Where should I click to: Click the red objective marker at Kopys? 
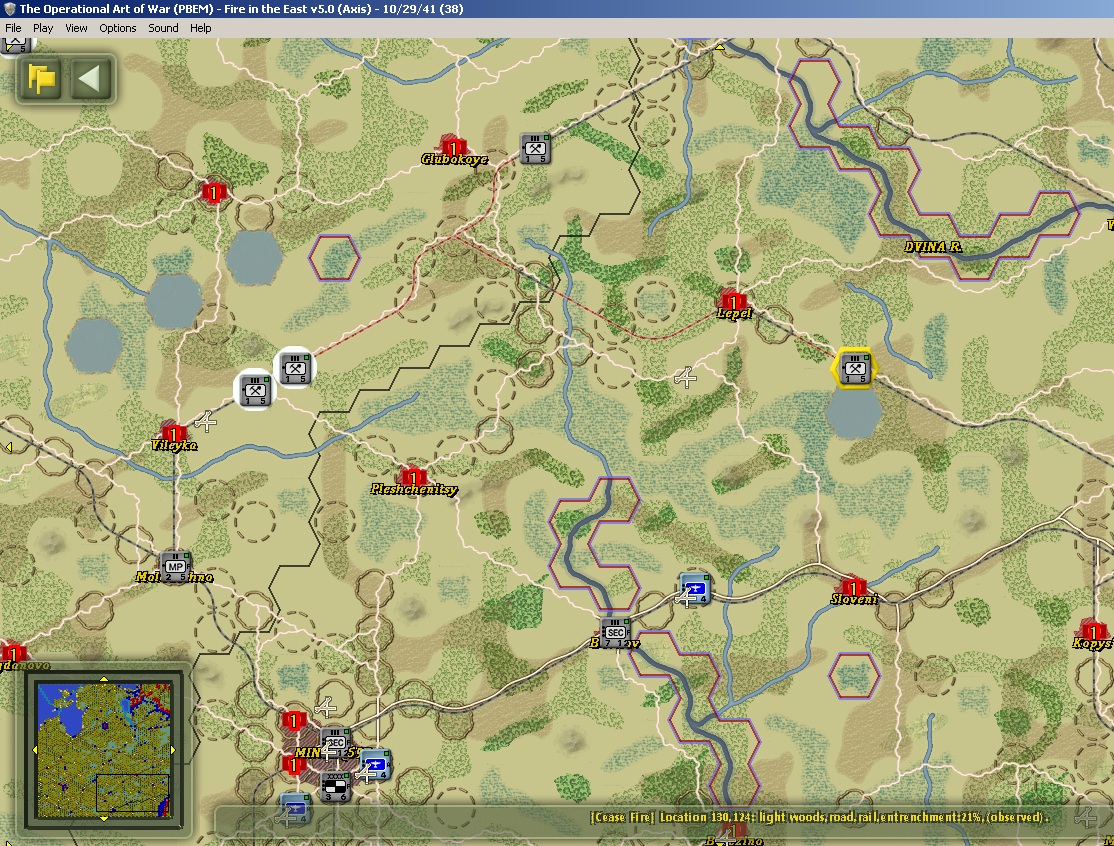pos(1093,631)
